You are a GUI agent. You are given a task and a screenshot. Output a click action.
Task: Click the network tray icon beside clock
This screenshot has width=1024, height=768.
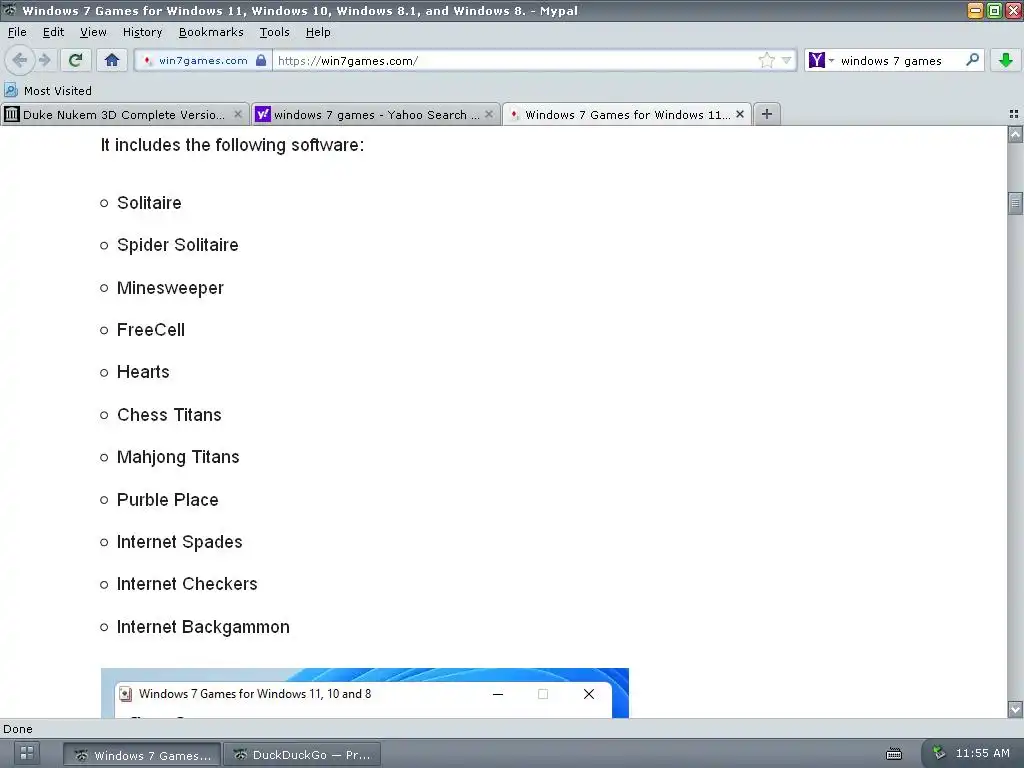[939, 753]
